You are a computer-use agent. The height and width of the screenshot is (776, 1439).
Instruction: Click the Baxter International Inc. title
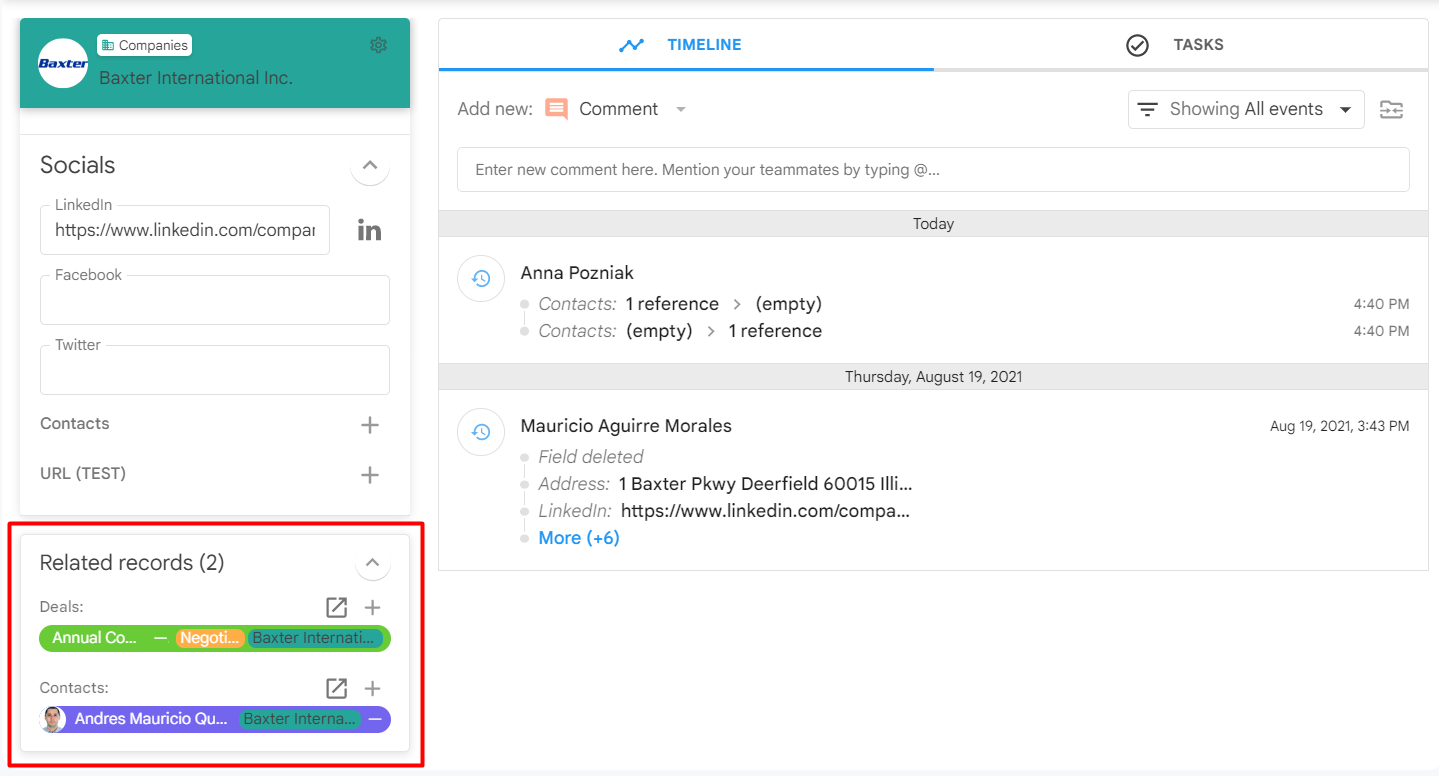[x=196, y=77]
